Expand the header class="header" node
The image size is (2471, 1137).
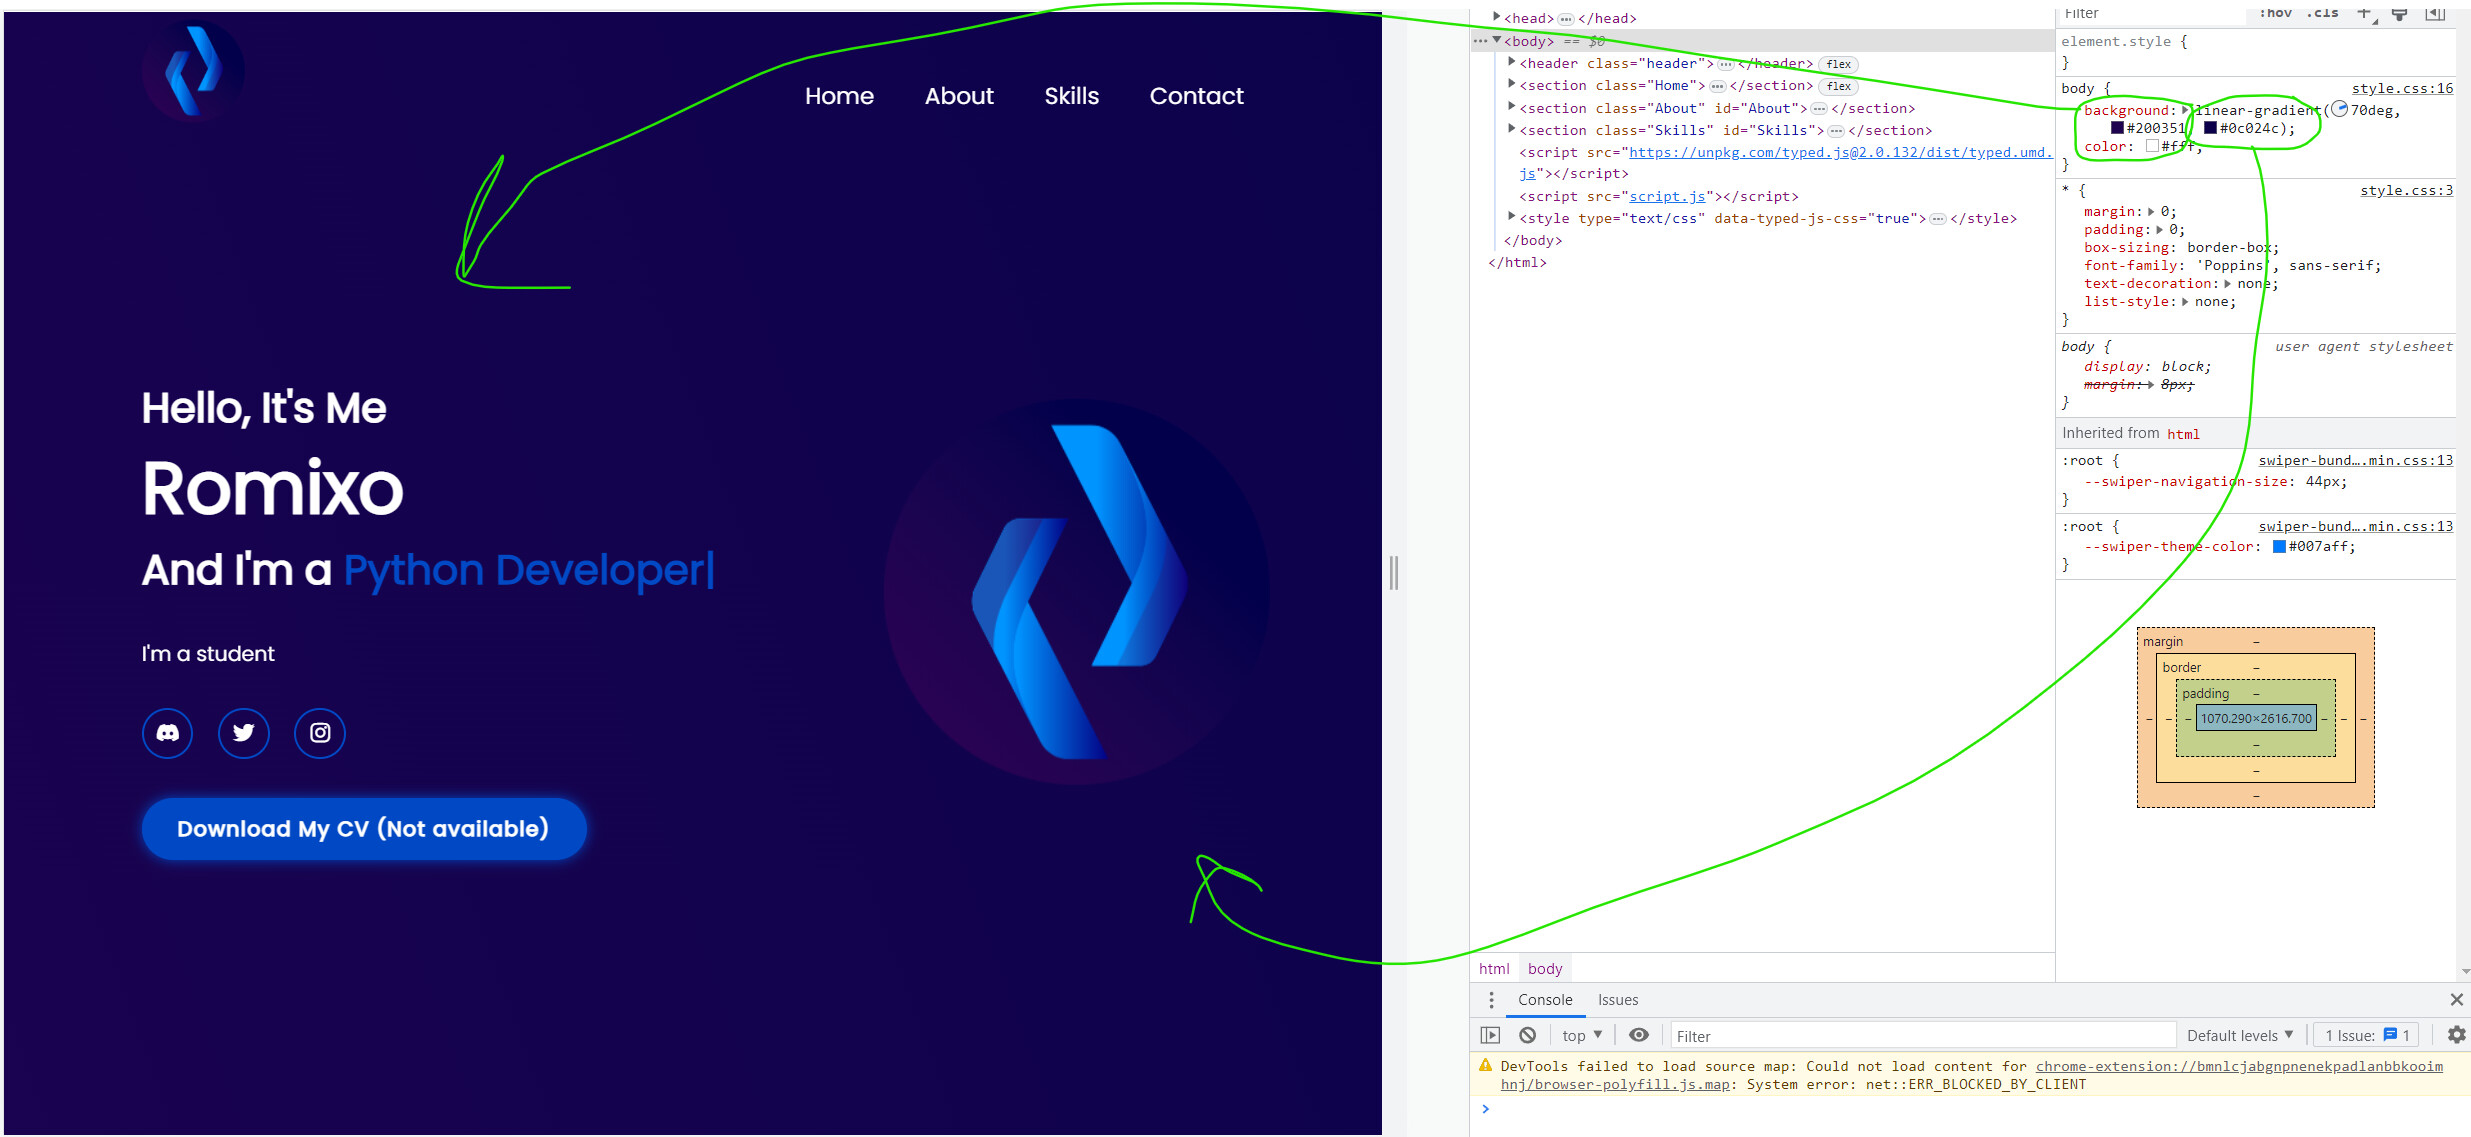(x=1512, y=62)
